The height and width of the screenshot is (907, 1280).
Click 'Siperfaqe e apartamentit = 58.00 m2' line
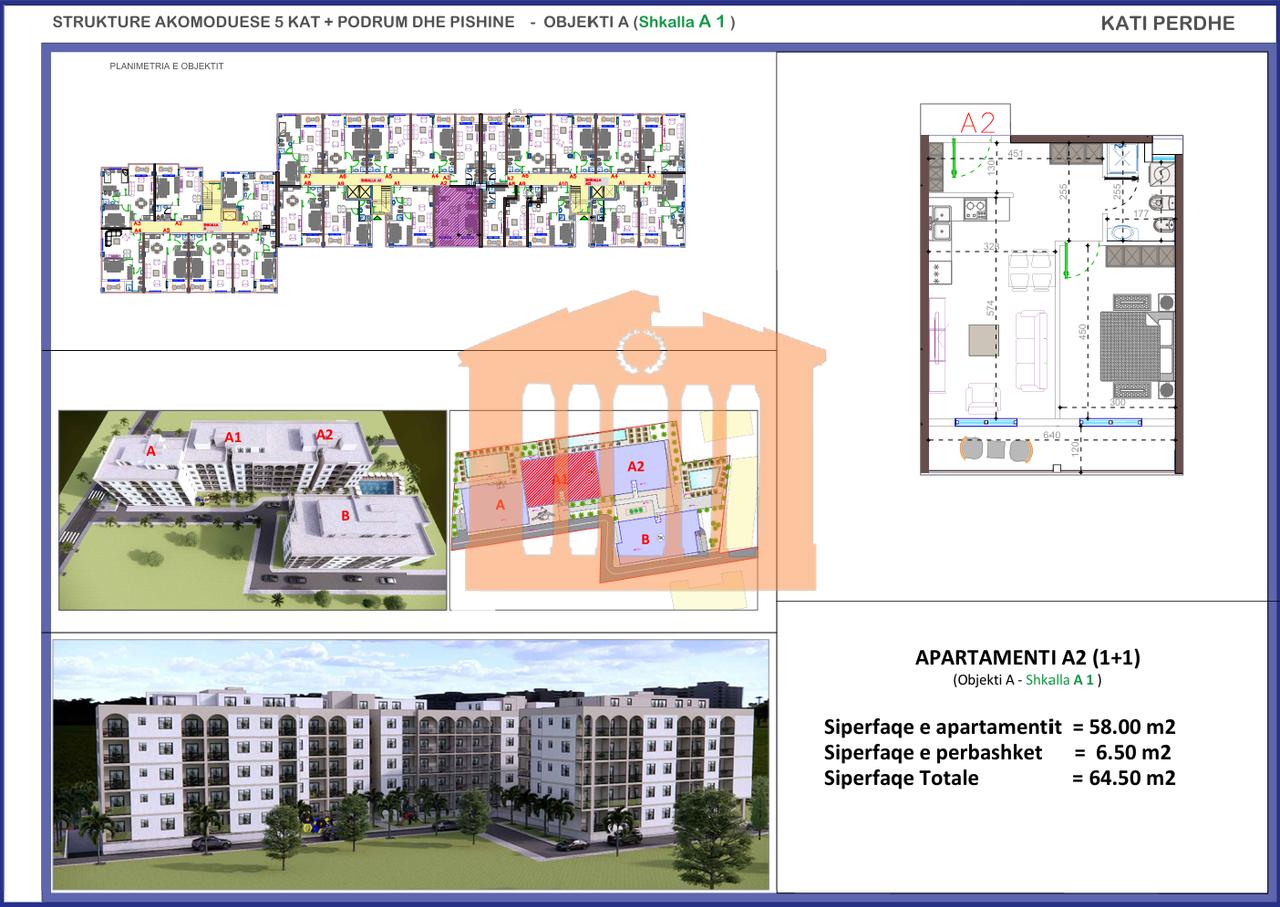coord(999,726)
